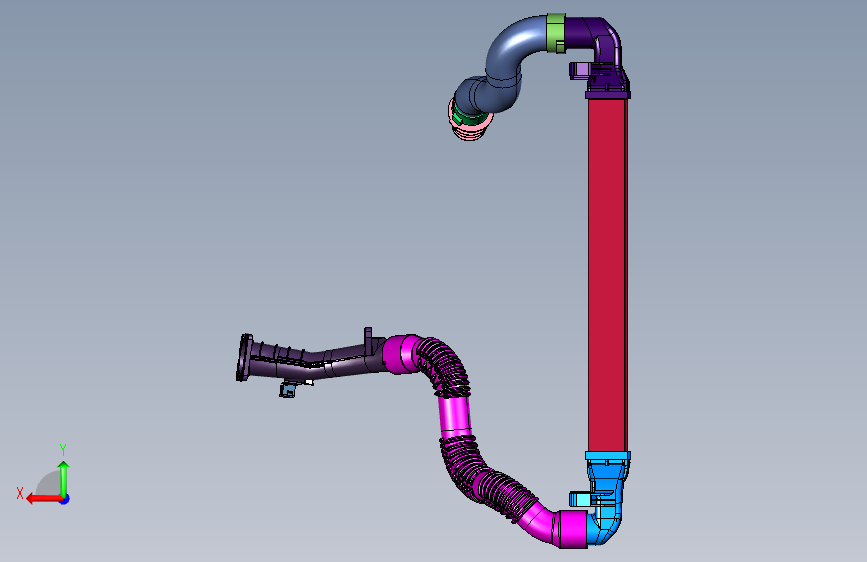Select the gray XY plane quadrant on triad
Image resolution: width=867 pixels, height=562 pixels.
(49, 484)
